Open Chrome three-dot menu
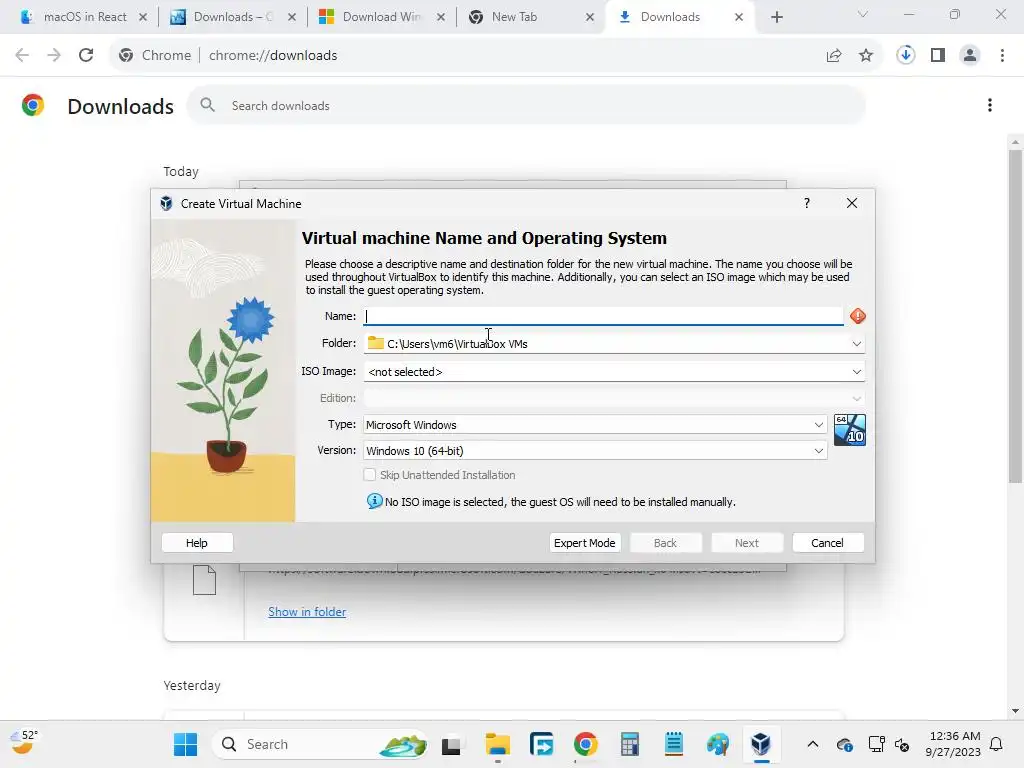Image resolution: width=1024 pixels, height=768 pixels. (1002, 56)
